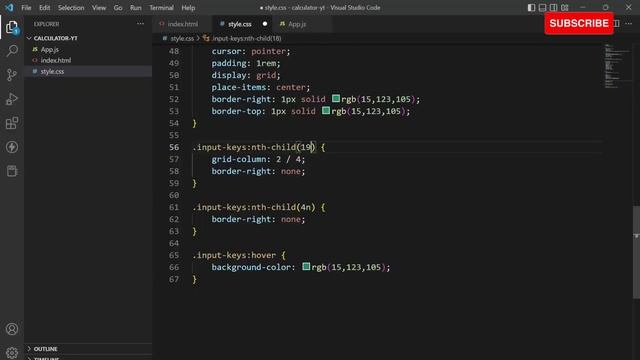
Task: Open App.js in the explorer
Action: pos(49,49)
